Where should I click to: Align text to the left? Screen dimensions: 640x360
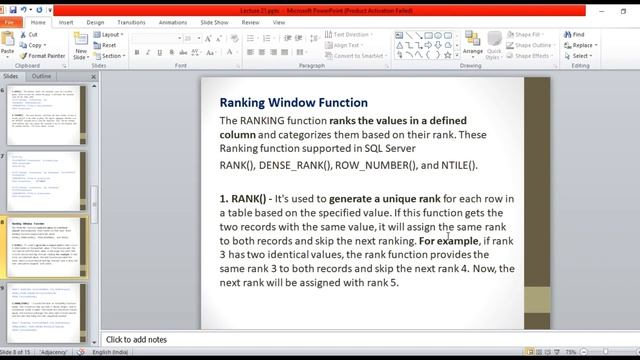[251, 52]
